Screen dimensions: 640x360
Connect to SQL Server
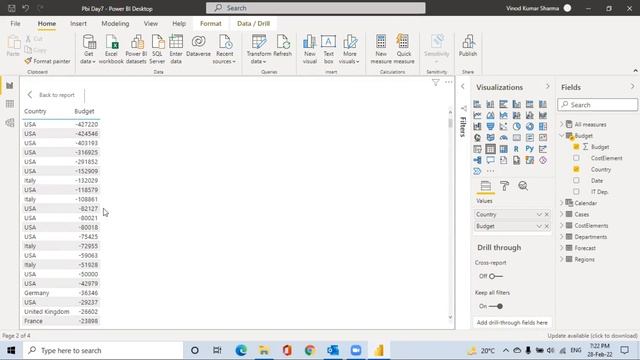pos(157,49)
